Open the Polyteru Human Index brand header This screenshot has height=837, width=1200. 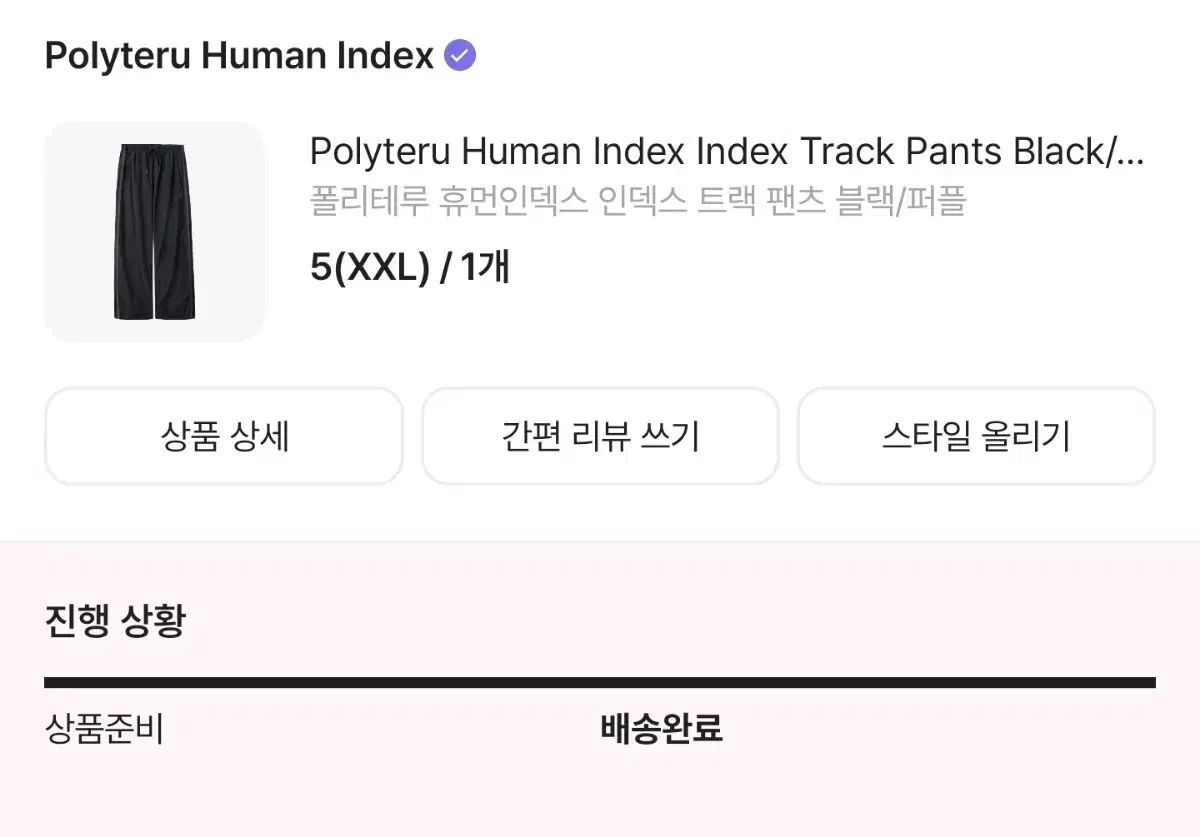click(239, 56)
